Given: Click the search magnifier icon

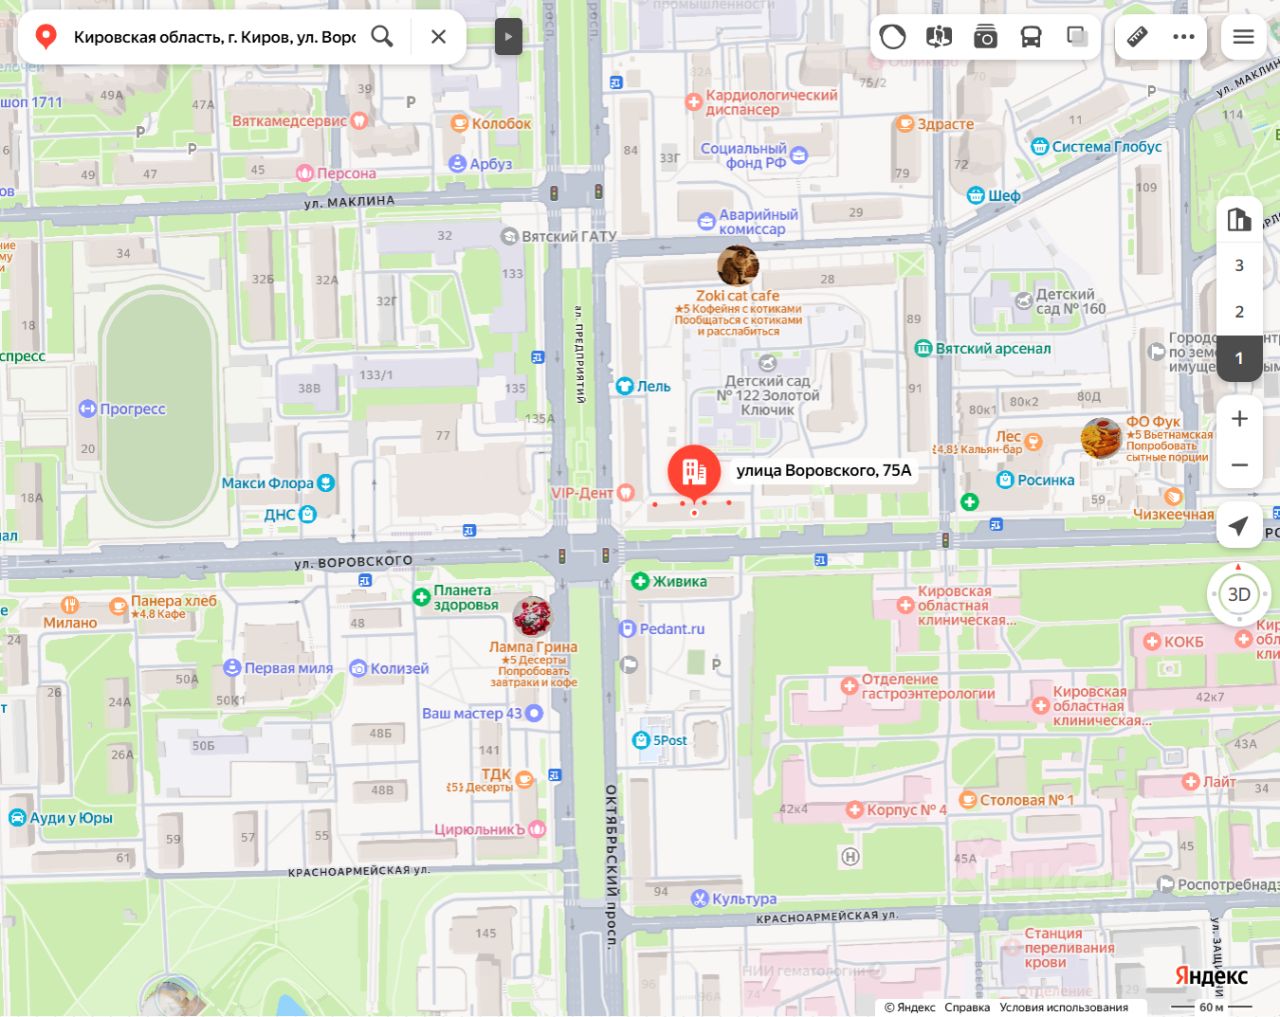Looking at the screenshot, I should 382,37.
